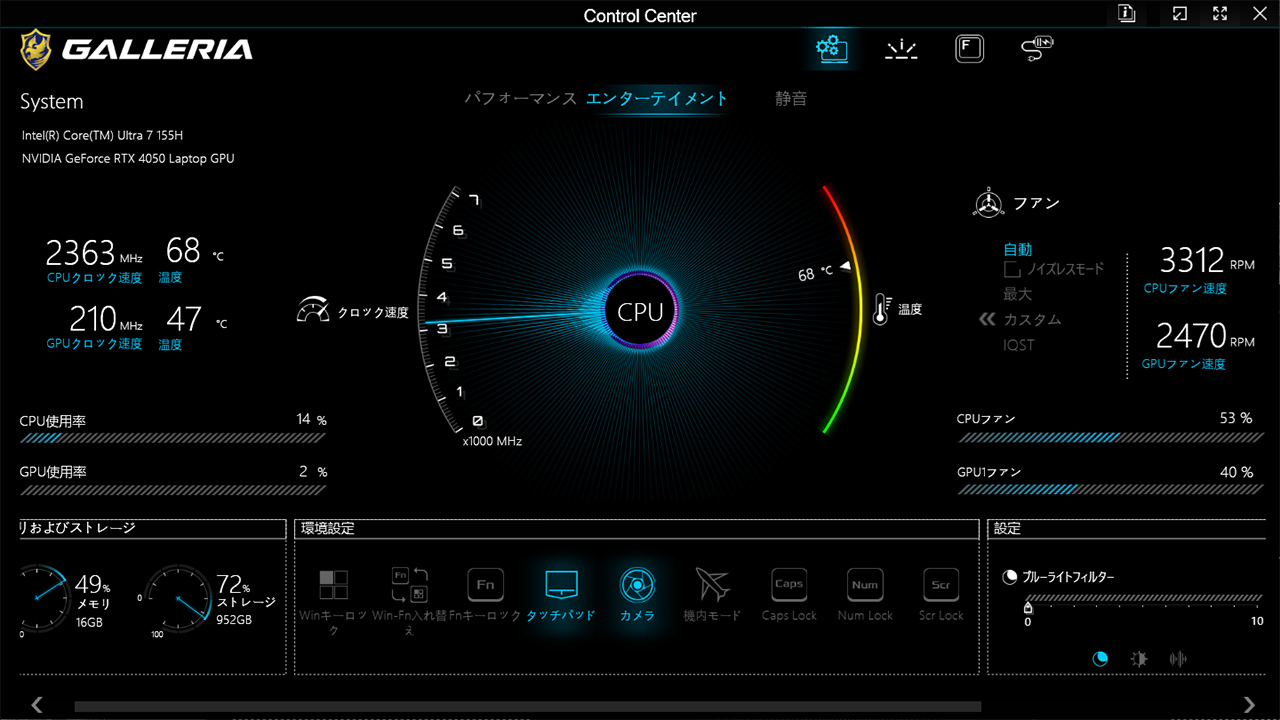Select the brightness sun icon in 設定
The width and height of the screenshot is (1280, 720).
pyautogui.click(x=1139, y=659)
